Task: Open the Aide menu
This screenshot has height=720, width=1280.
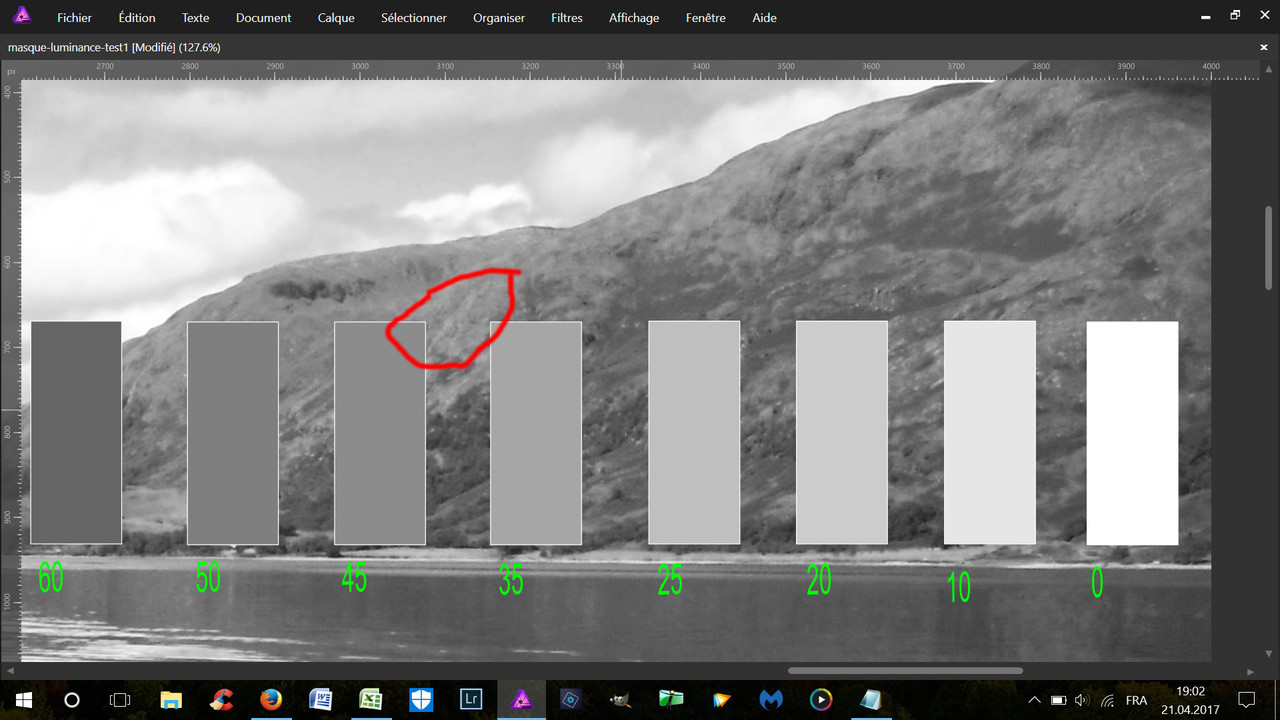Action: (x=764, y=18)
